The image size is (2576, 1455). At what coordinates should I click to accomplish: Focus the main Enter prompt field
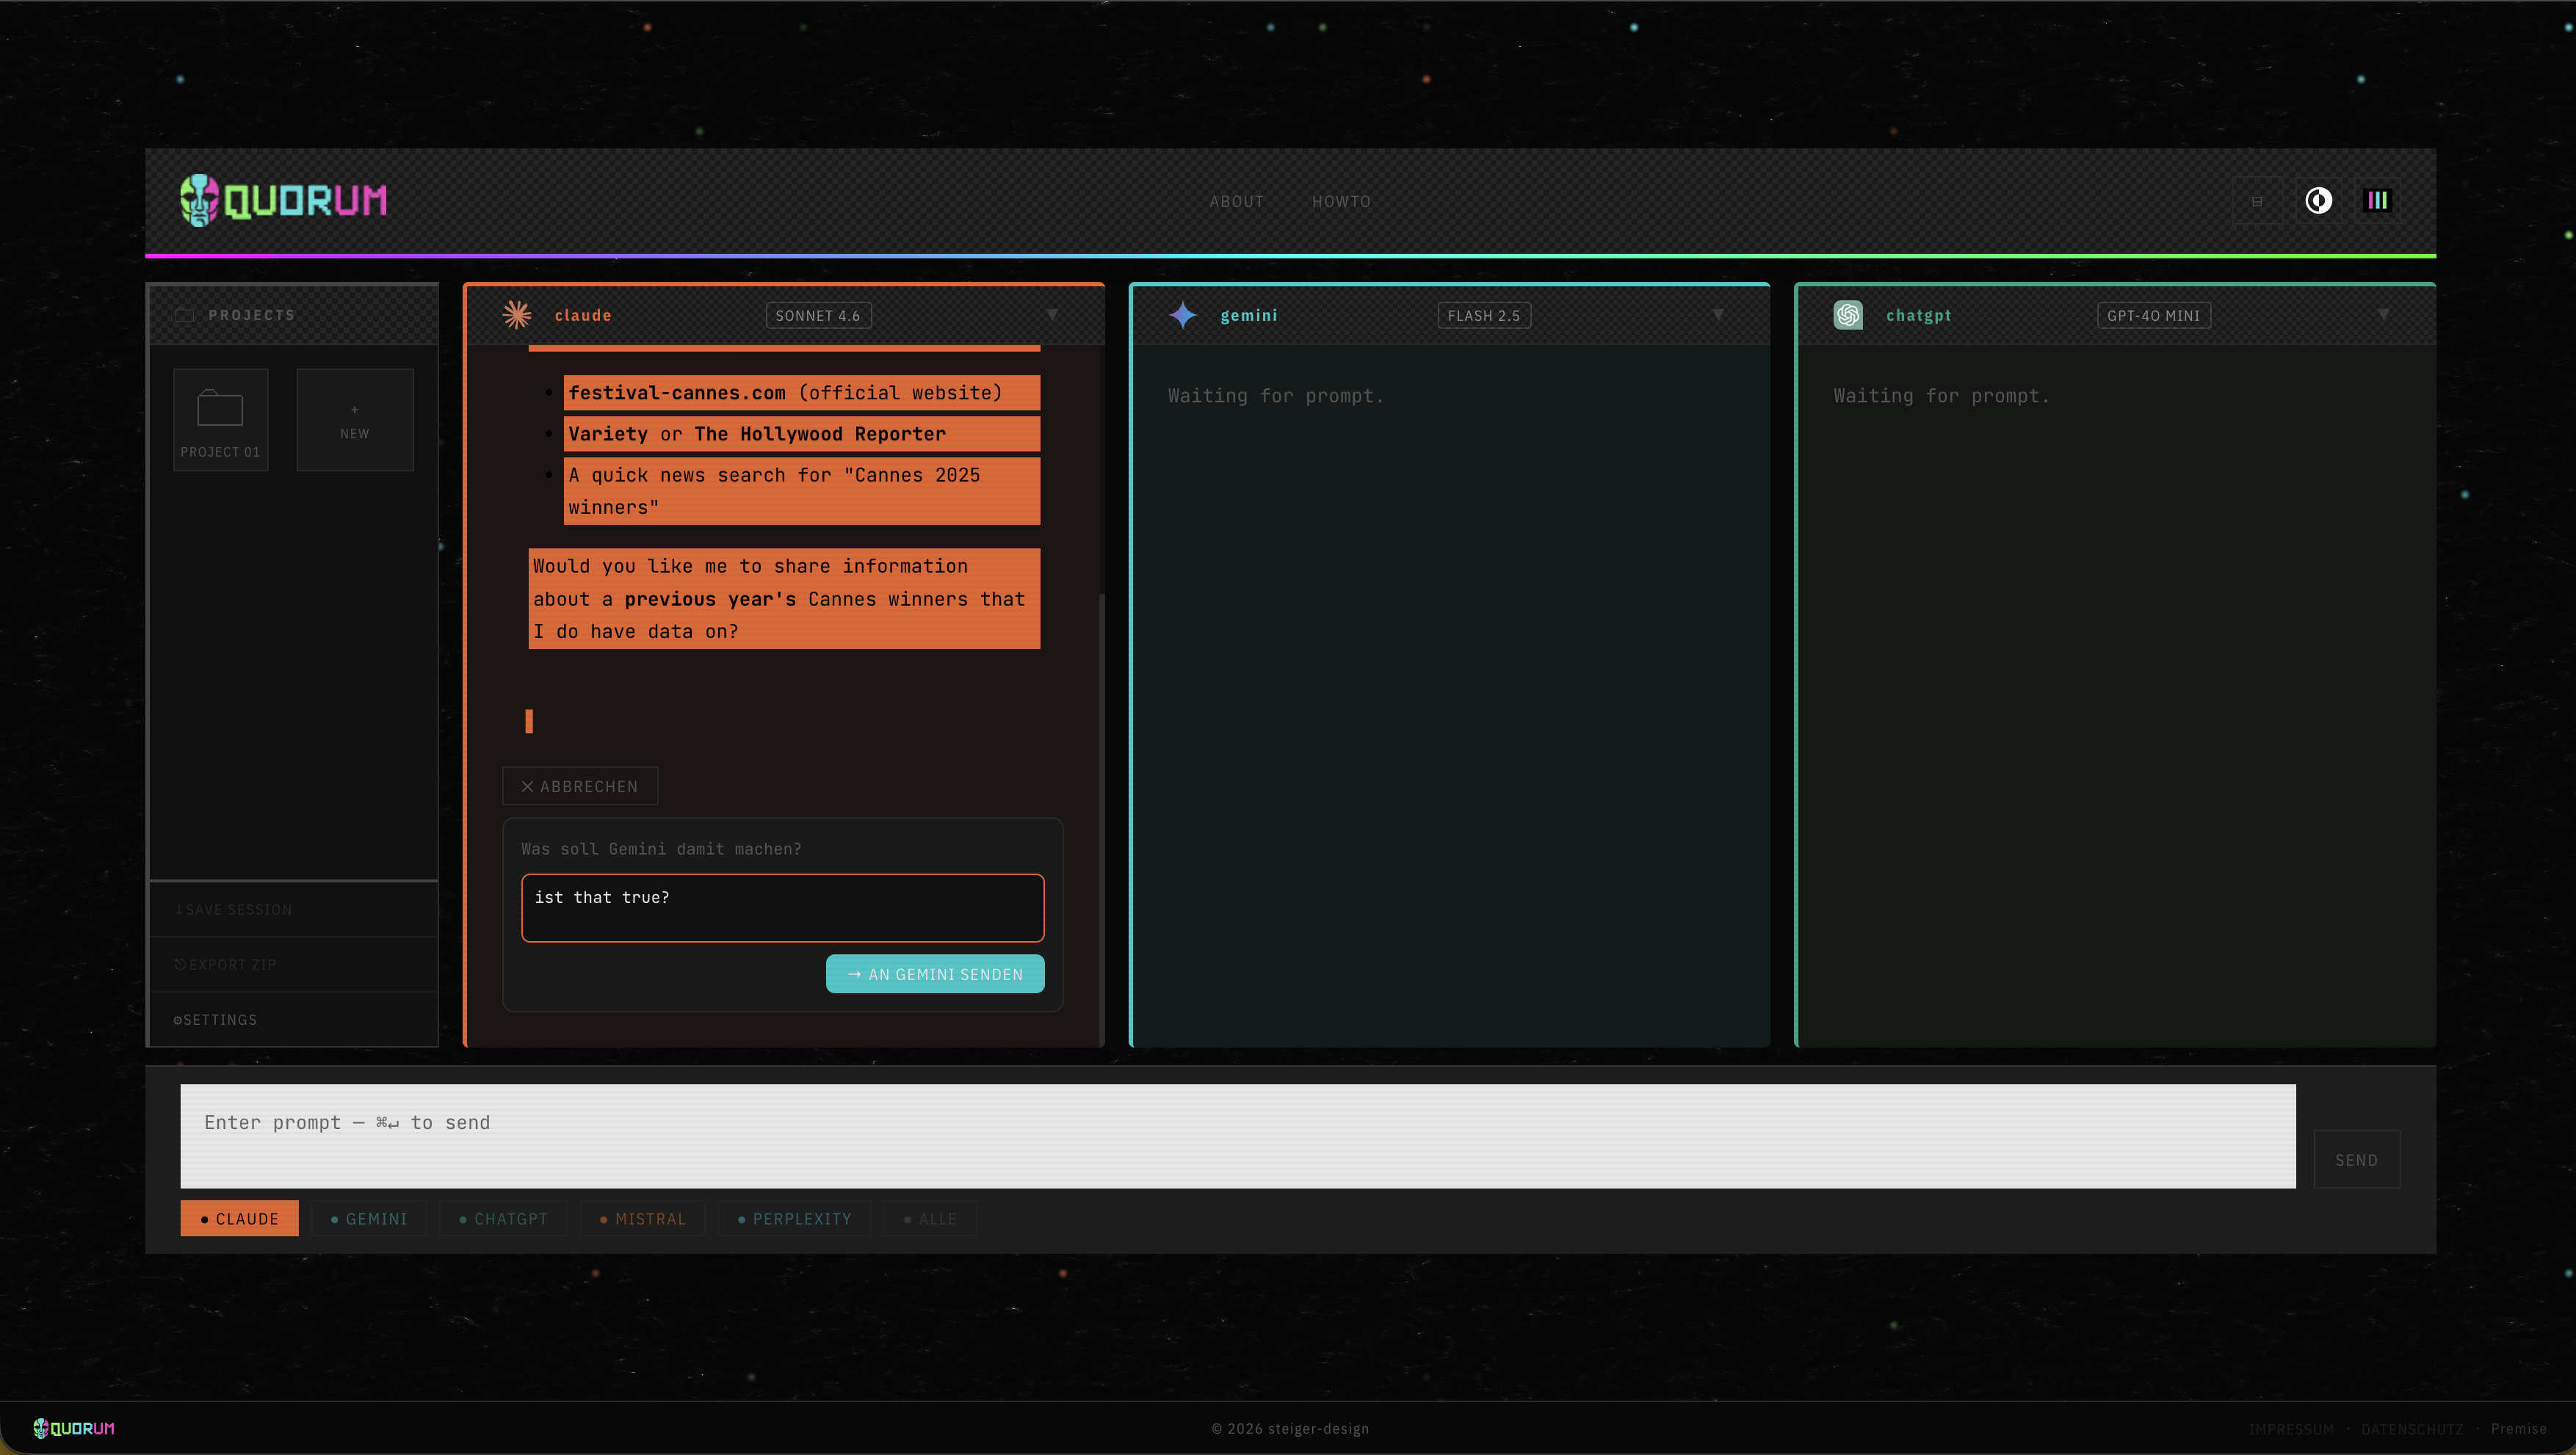(x=1238, y=1136)
